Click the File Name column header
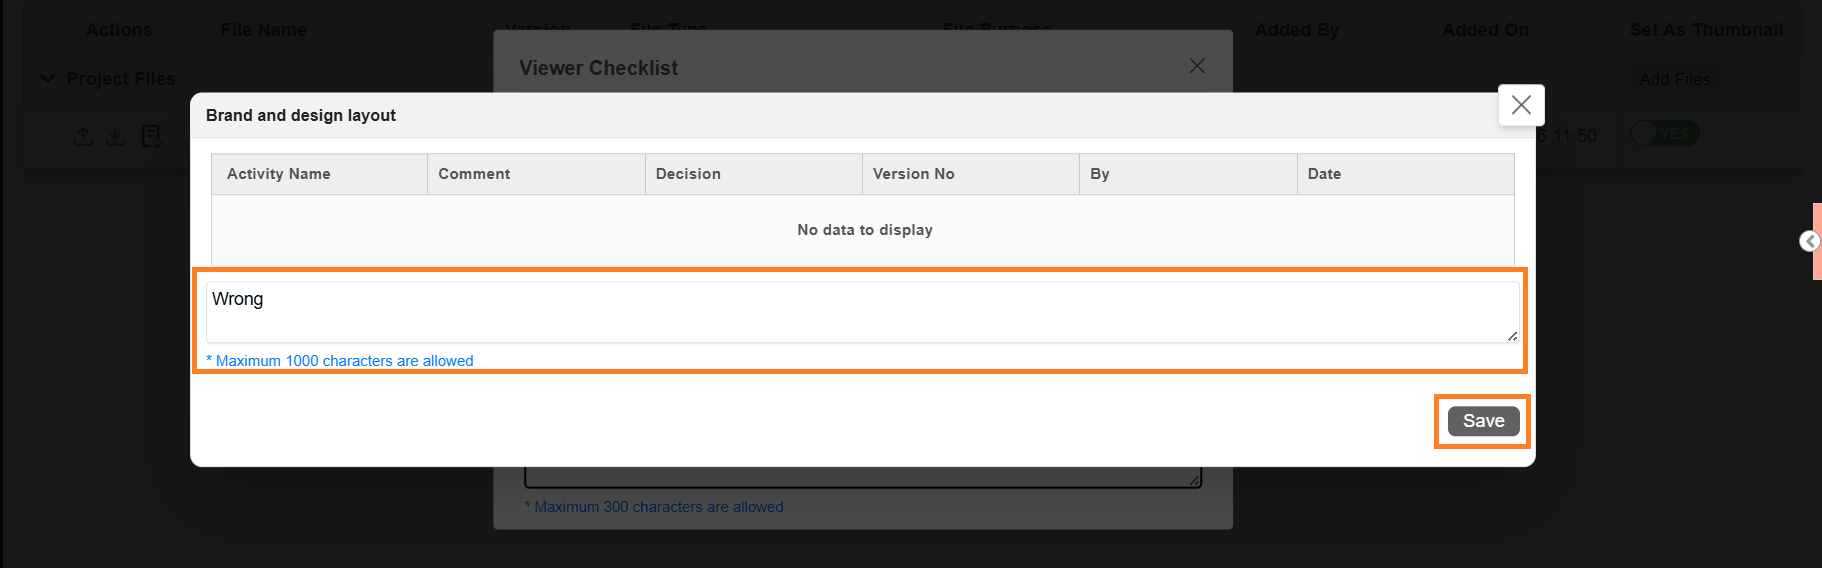This screenshot has height=568, width=1822. (264, 30)
